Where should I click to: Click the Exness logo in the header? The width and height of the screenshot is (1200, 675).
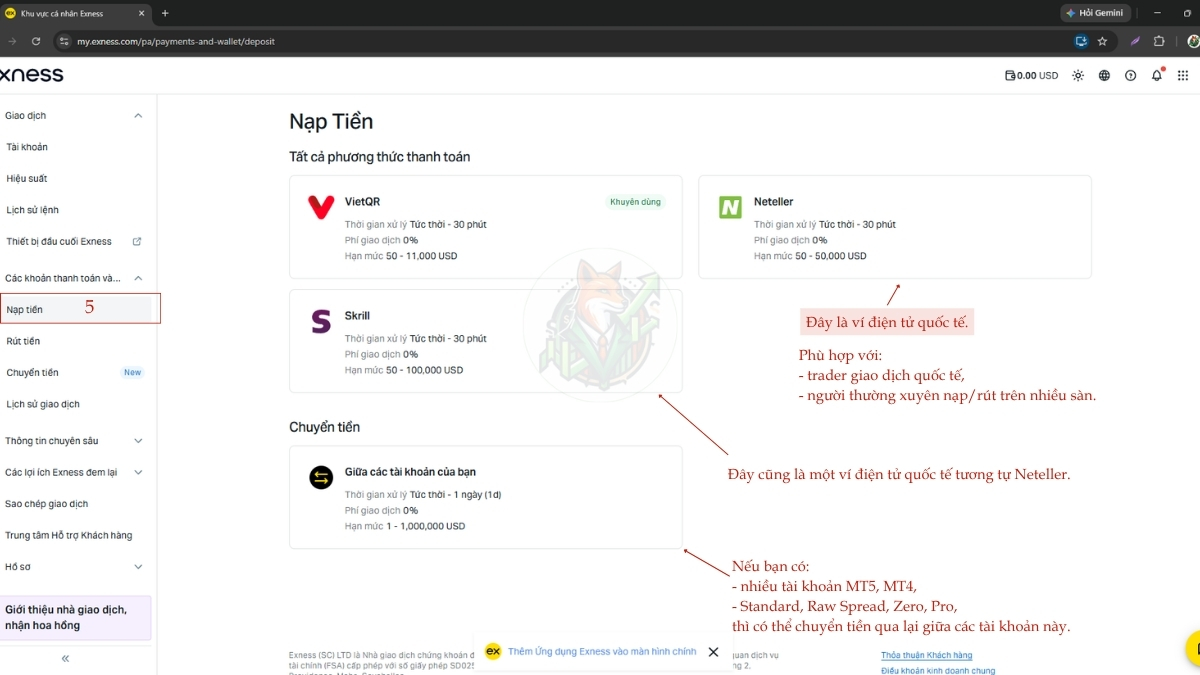pos(31,75)
